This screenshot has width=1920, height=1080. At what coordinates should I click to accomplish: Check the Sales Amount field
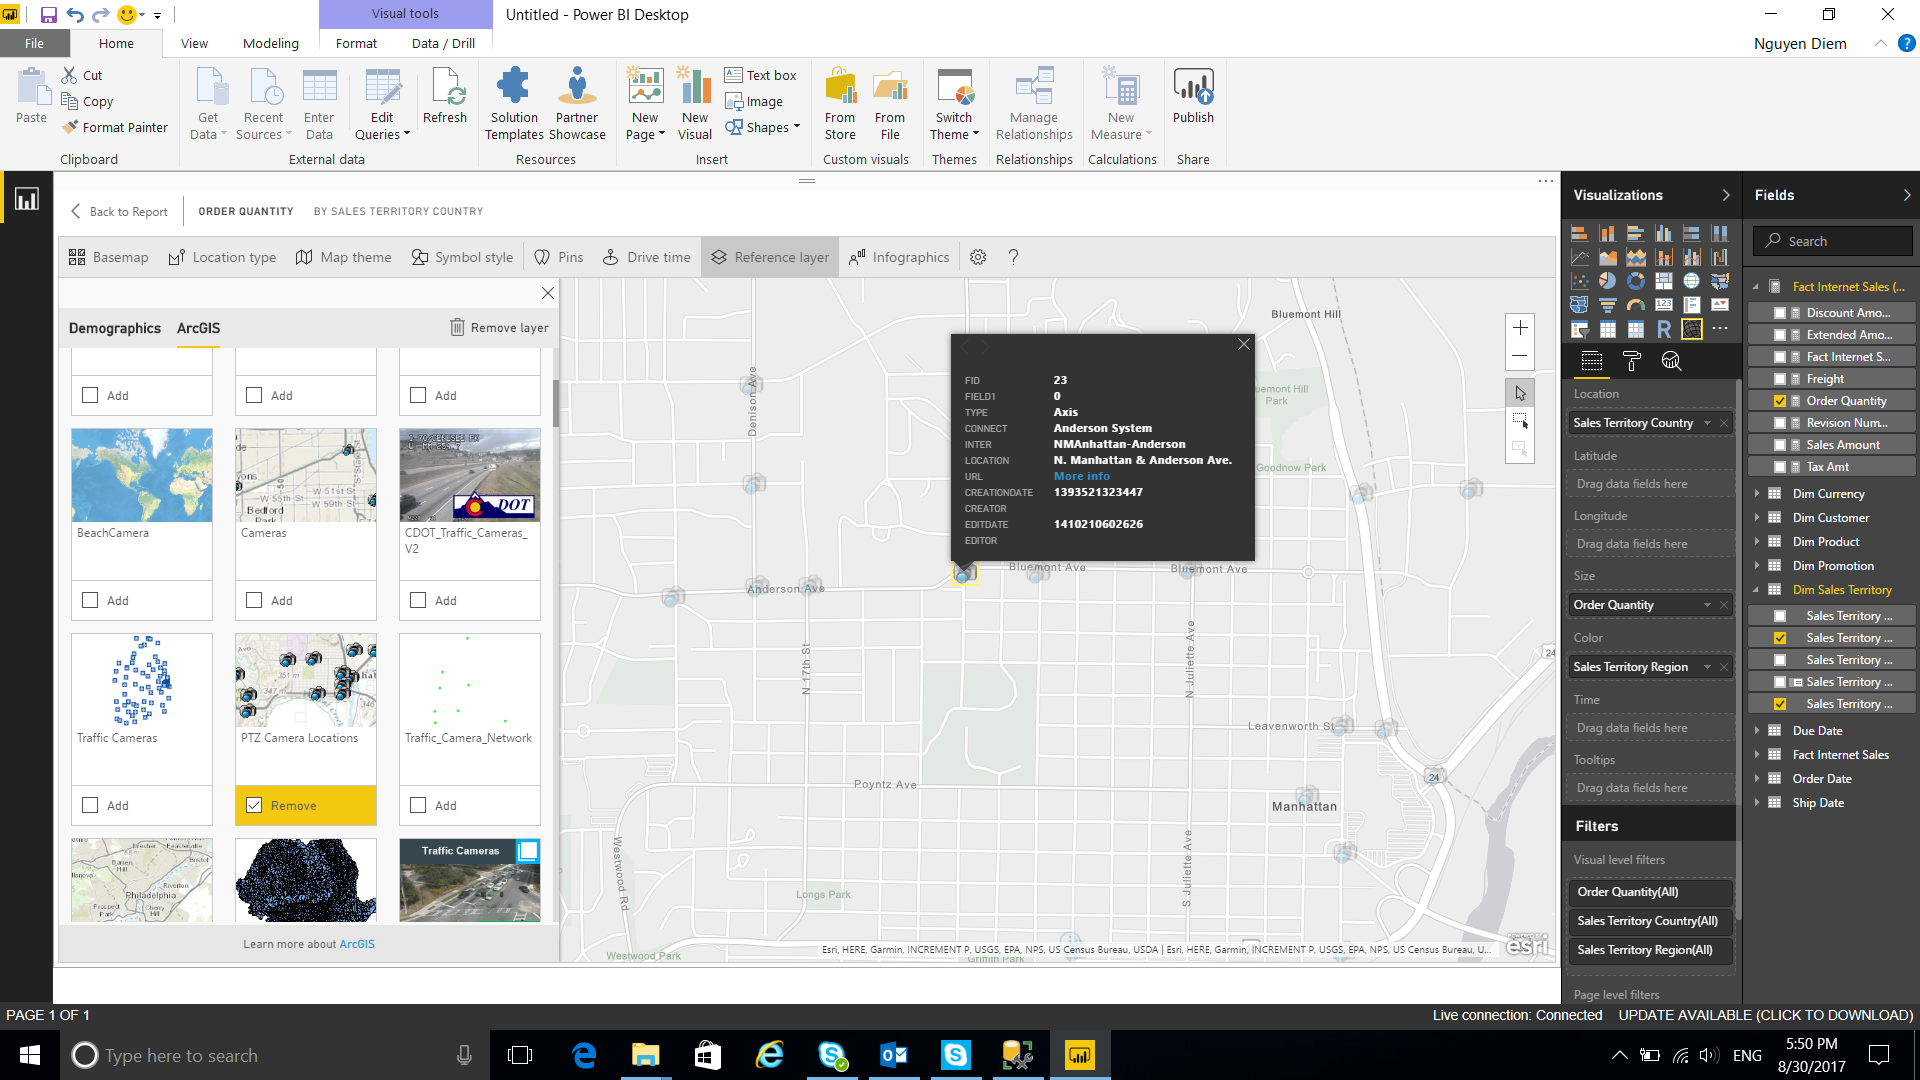point(1780,445)
